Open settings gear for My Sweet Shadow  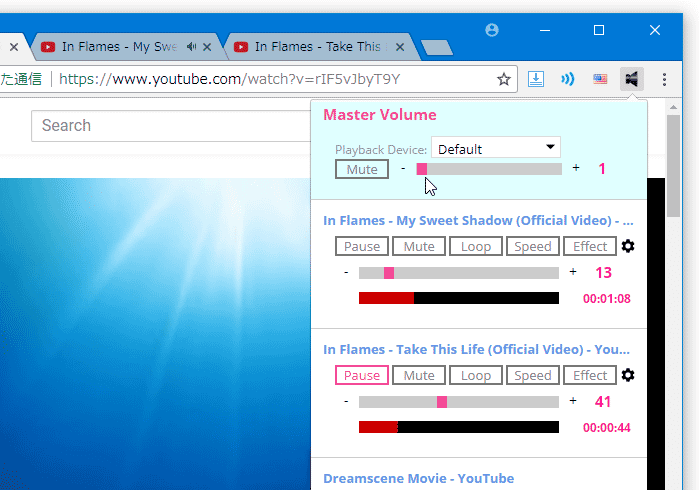[628, 246]
